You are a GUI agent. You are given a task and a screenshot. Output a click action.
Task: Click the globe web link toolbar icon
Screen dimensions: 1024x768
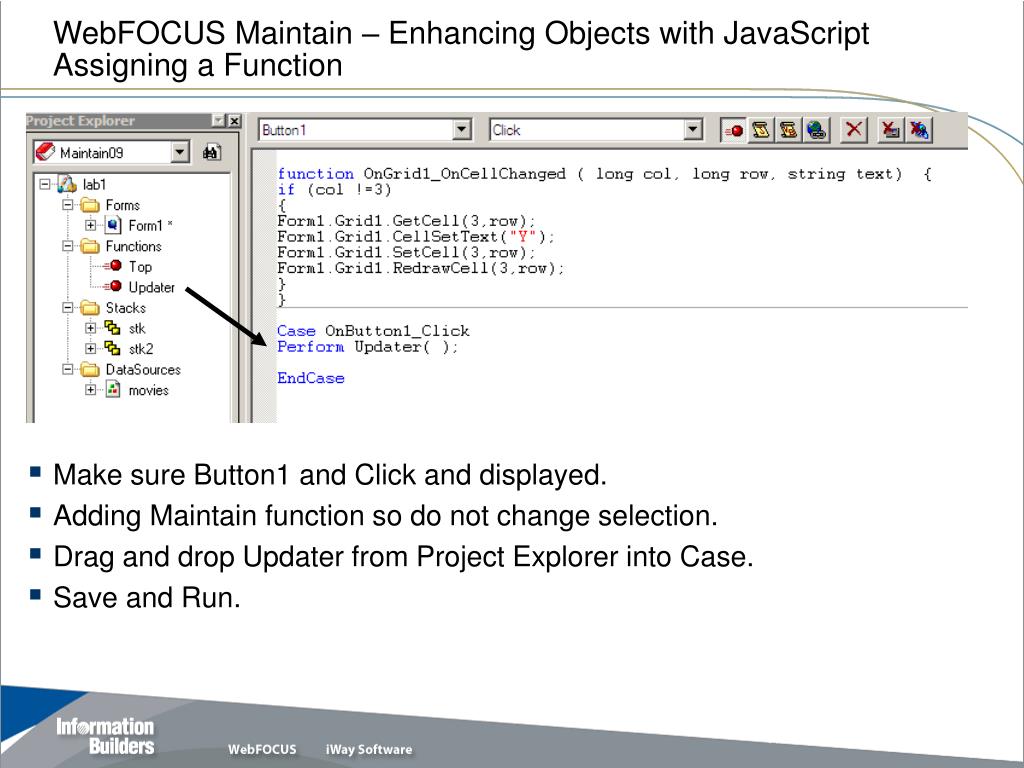[816, 130]
